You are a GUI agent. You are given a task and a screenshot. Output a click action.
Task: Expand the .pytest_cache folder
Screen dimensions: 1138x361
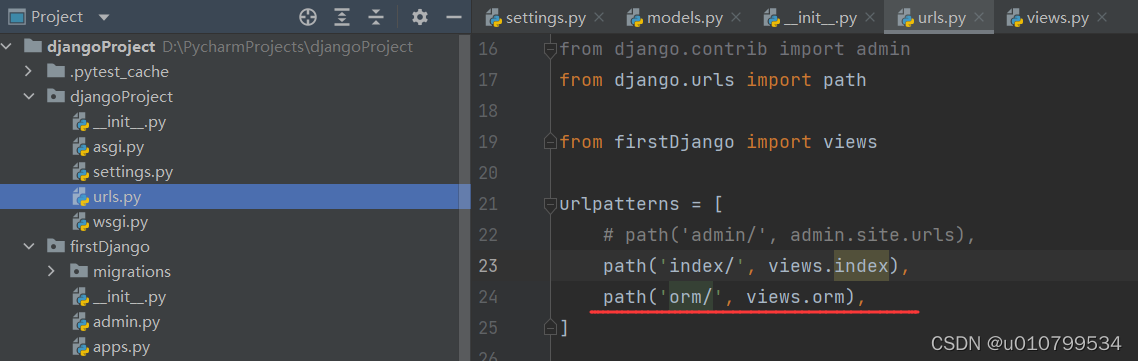(29, 72)
